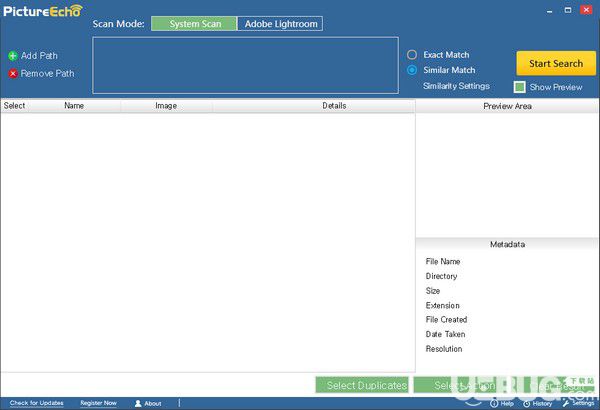Click the Extension metadata label
Viewport: 600px width, 410px height.
(442, 305)
